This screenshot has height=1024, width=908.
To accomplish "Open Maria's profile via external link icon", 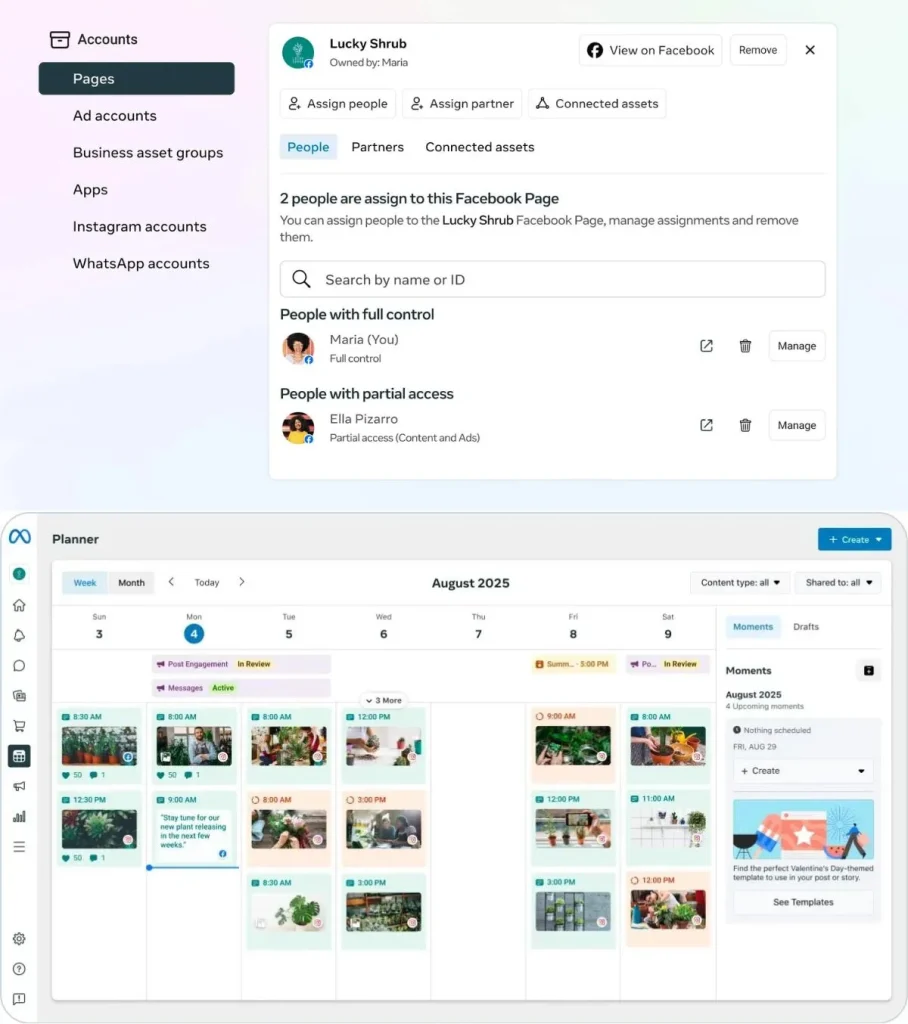I will pos(706,346).
